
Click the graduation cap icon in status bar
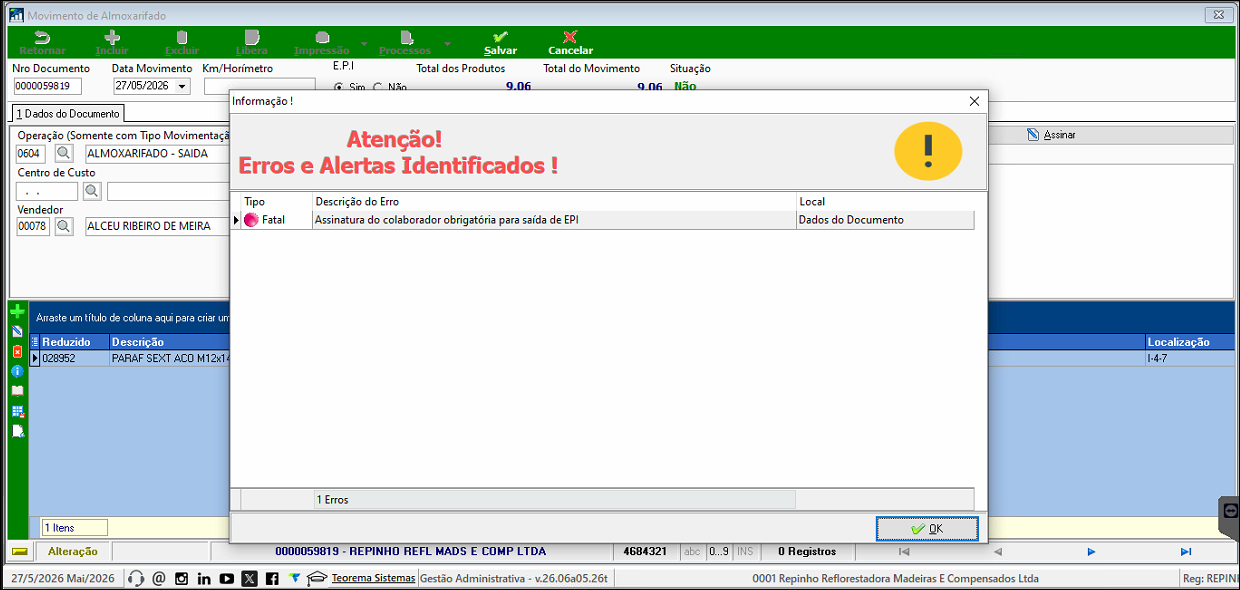coord(316,578)
